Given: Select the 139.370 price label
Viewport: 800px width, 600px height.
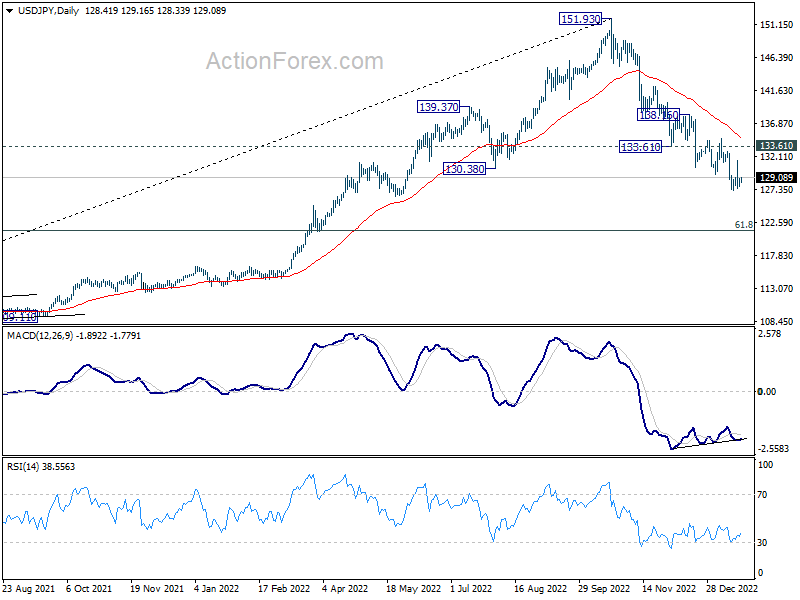Looking at the screenshot, I should click(440, 107).
